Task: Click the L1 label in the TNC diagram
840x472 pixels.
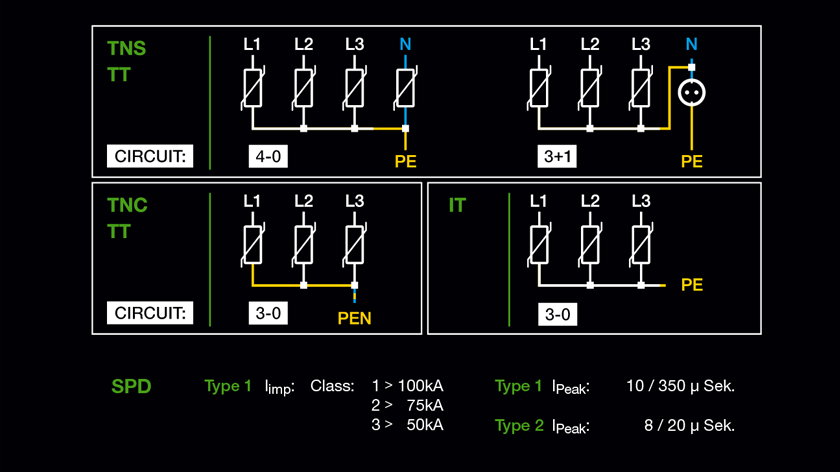Action: click(x=252, y=201)
